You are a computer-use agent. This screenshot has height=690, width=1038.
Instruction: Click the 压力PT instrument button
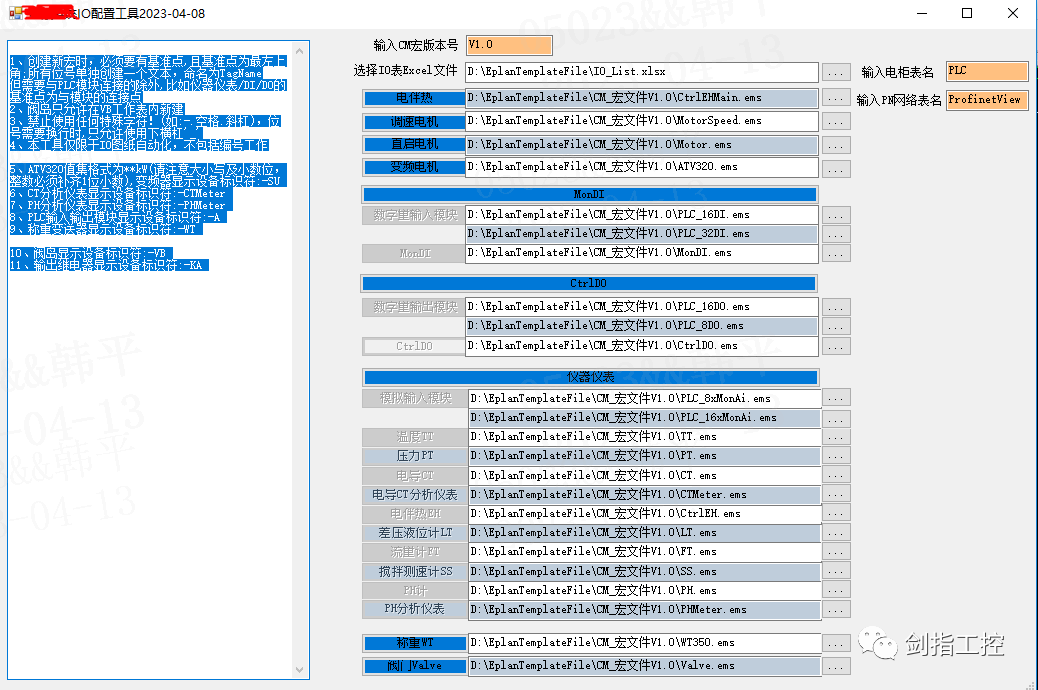[413, 455]
